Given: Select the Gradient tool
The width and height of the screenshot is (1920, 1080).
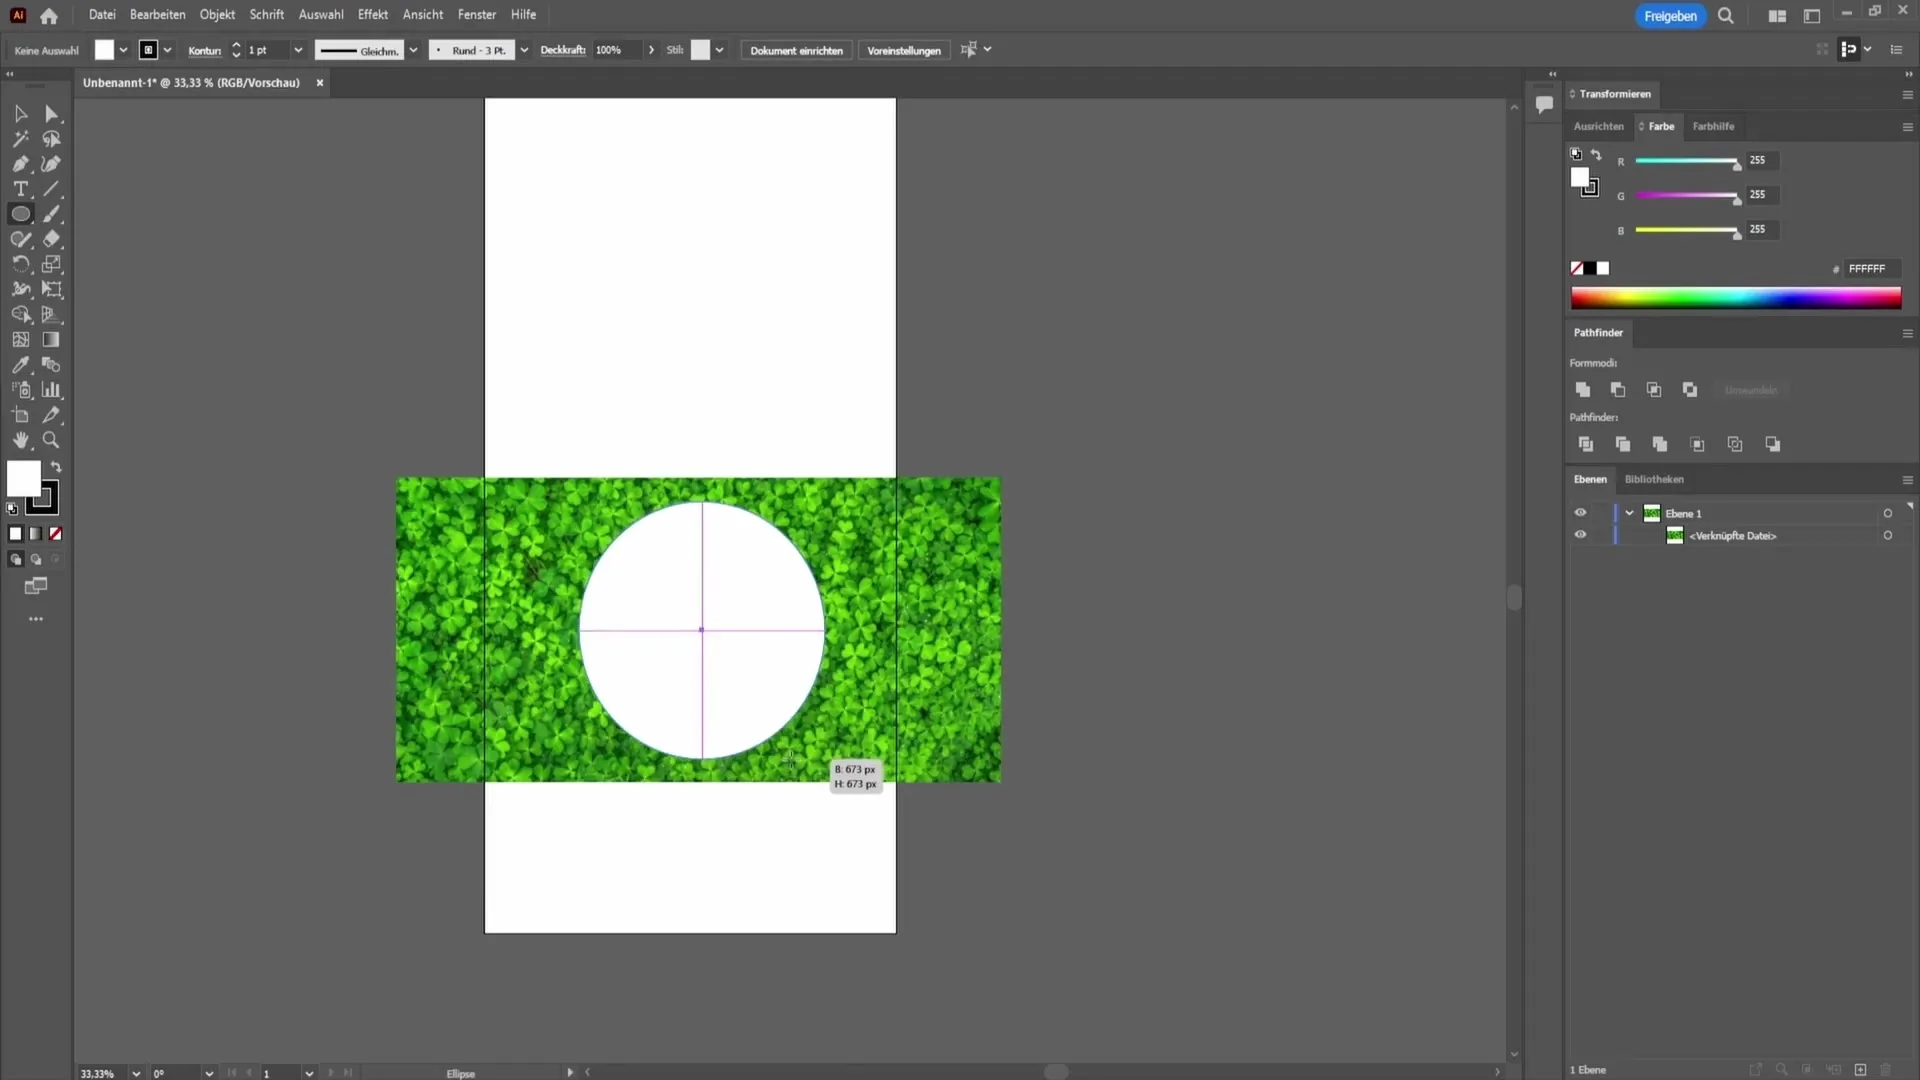Looking at the screenshot, I should 51,340.
